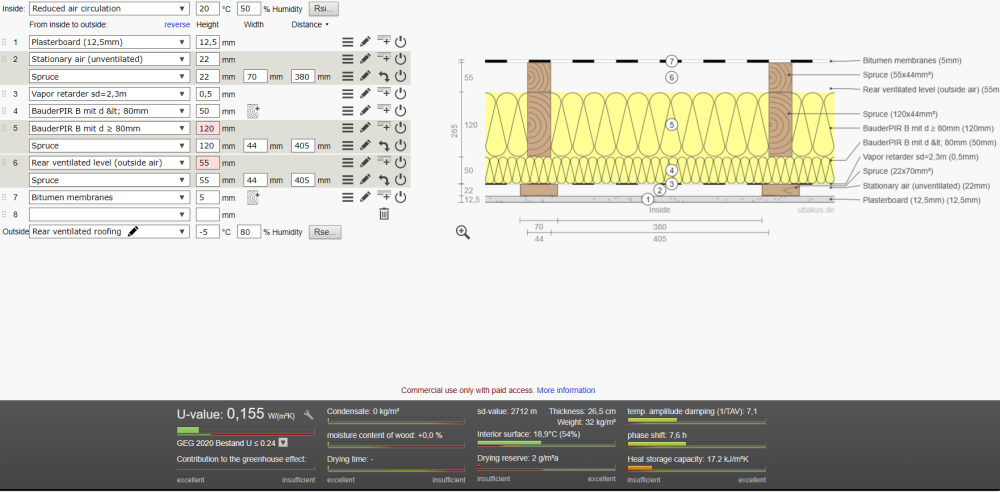Toggle BauderPIR 50 mm layer power button
The width and height of the screenshot is (1000, 492).
pos(401,111)
